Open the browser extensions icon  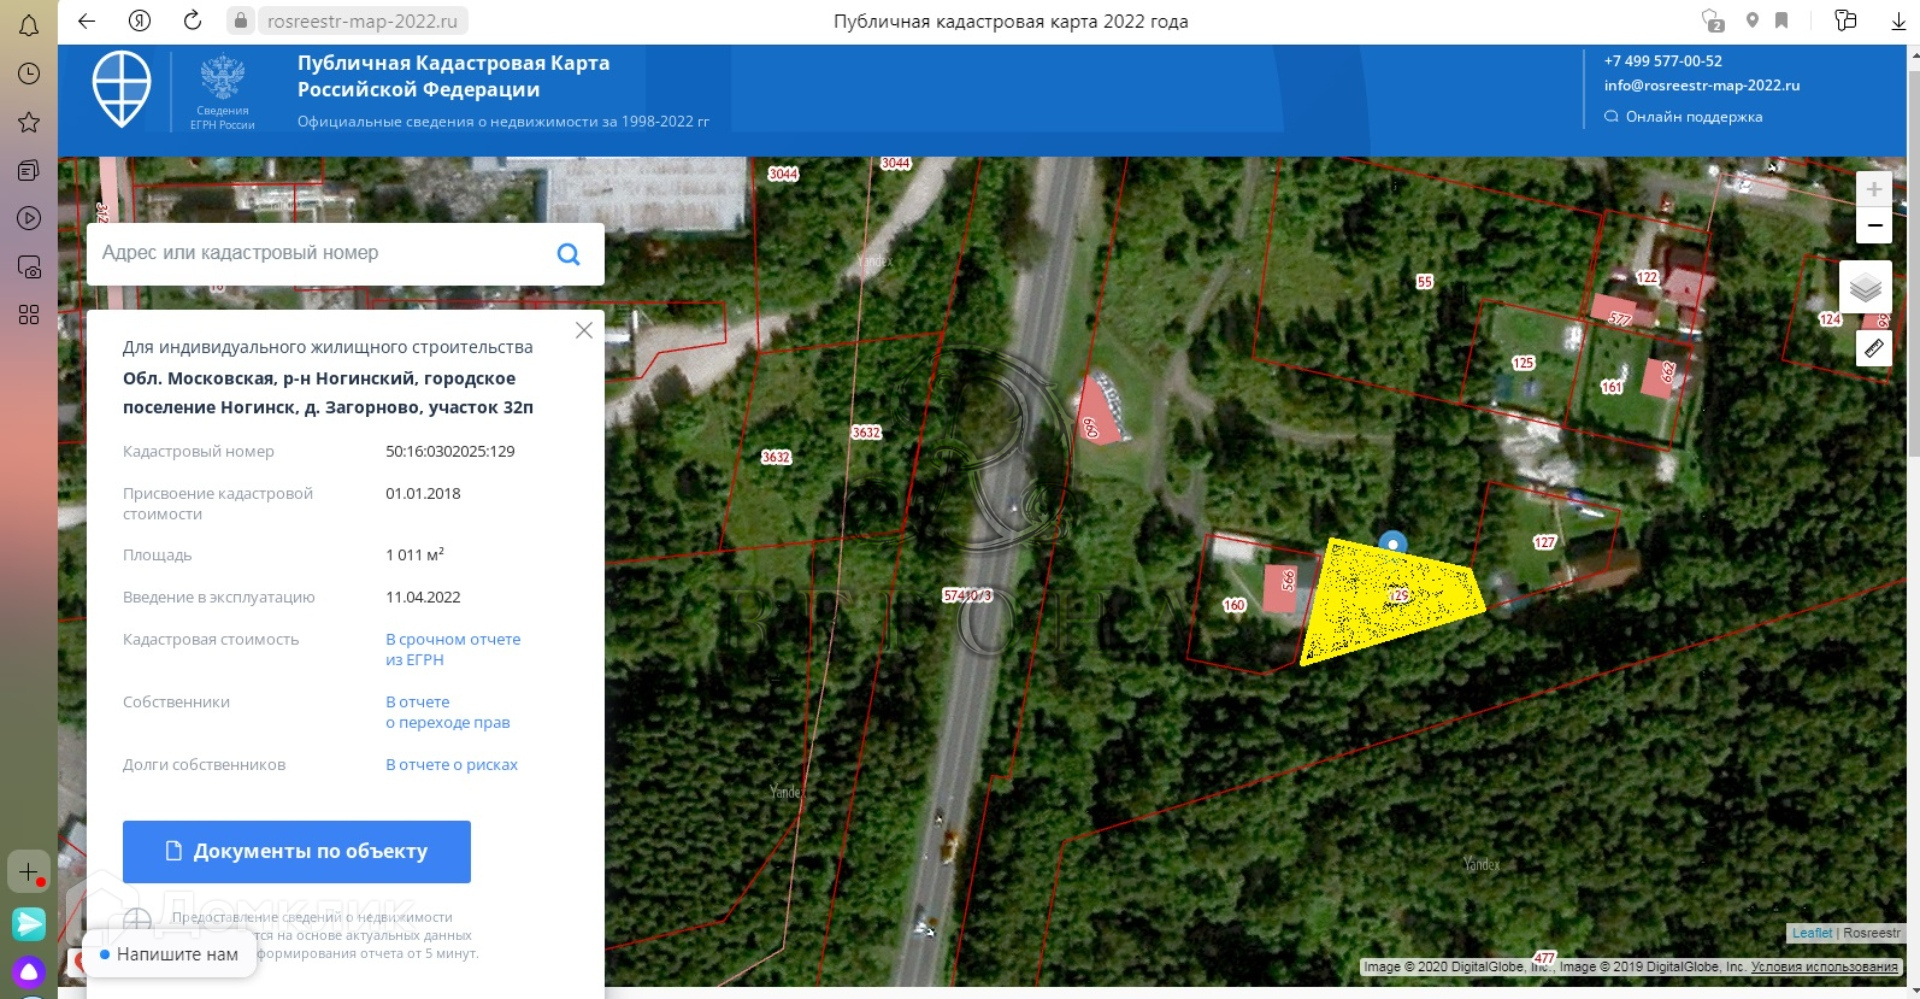coord(1846,20)
